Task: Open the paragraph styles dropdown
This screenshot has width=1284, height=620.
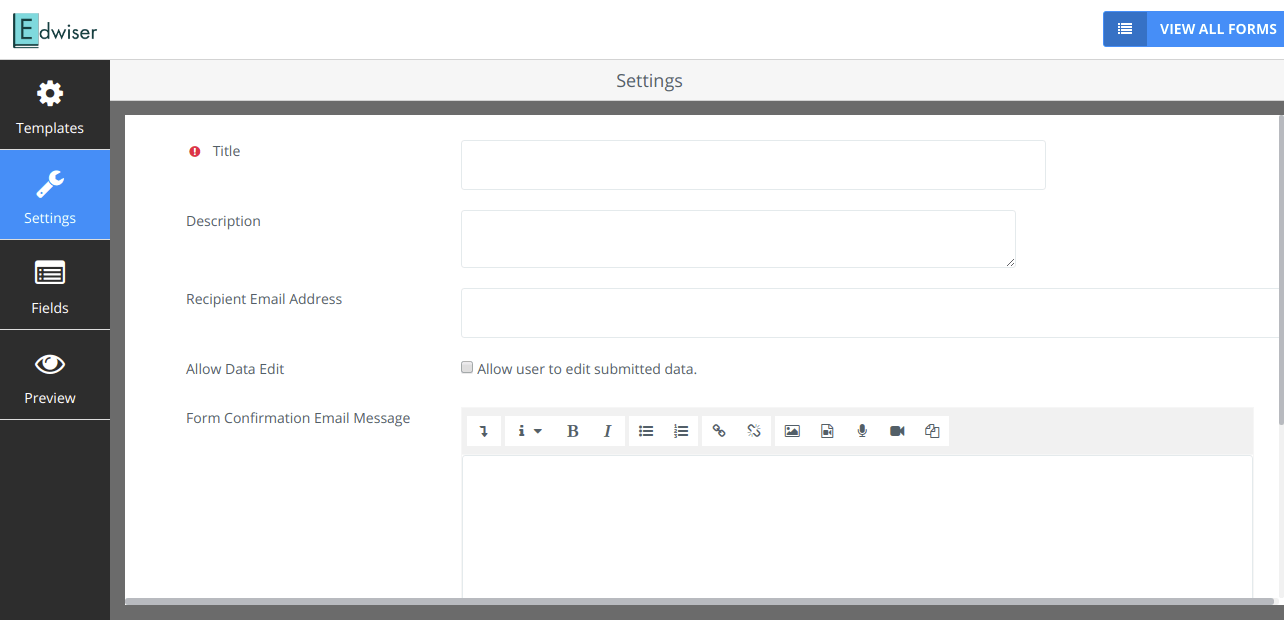Action: coord(528,430)
